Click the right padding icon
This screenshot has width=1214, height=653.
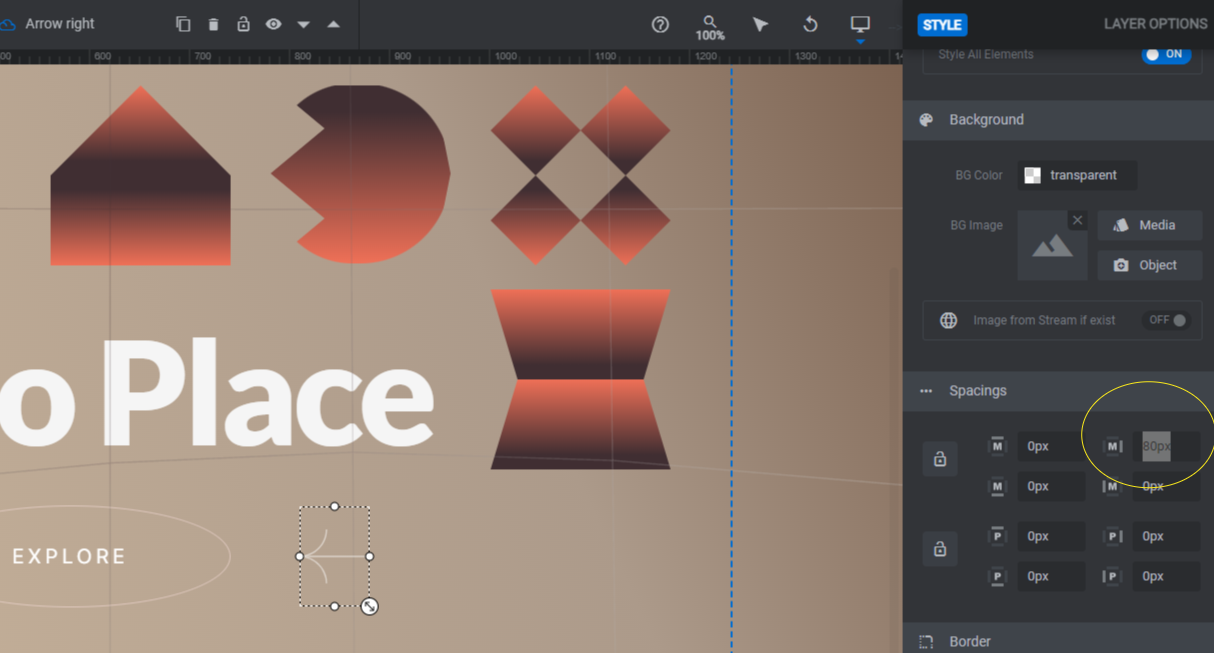(1113, 536)
